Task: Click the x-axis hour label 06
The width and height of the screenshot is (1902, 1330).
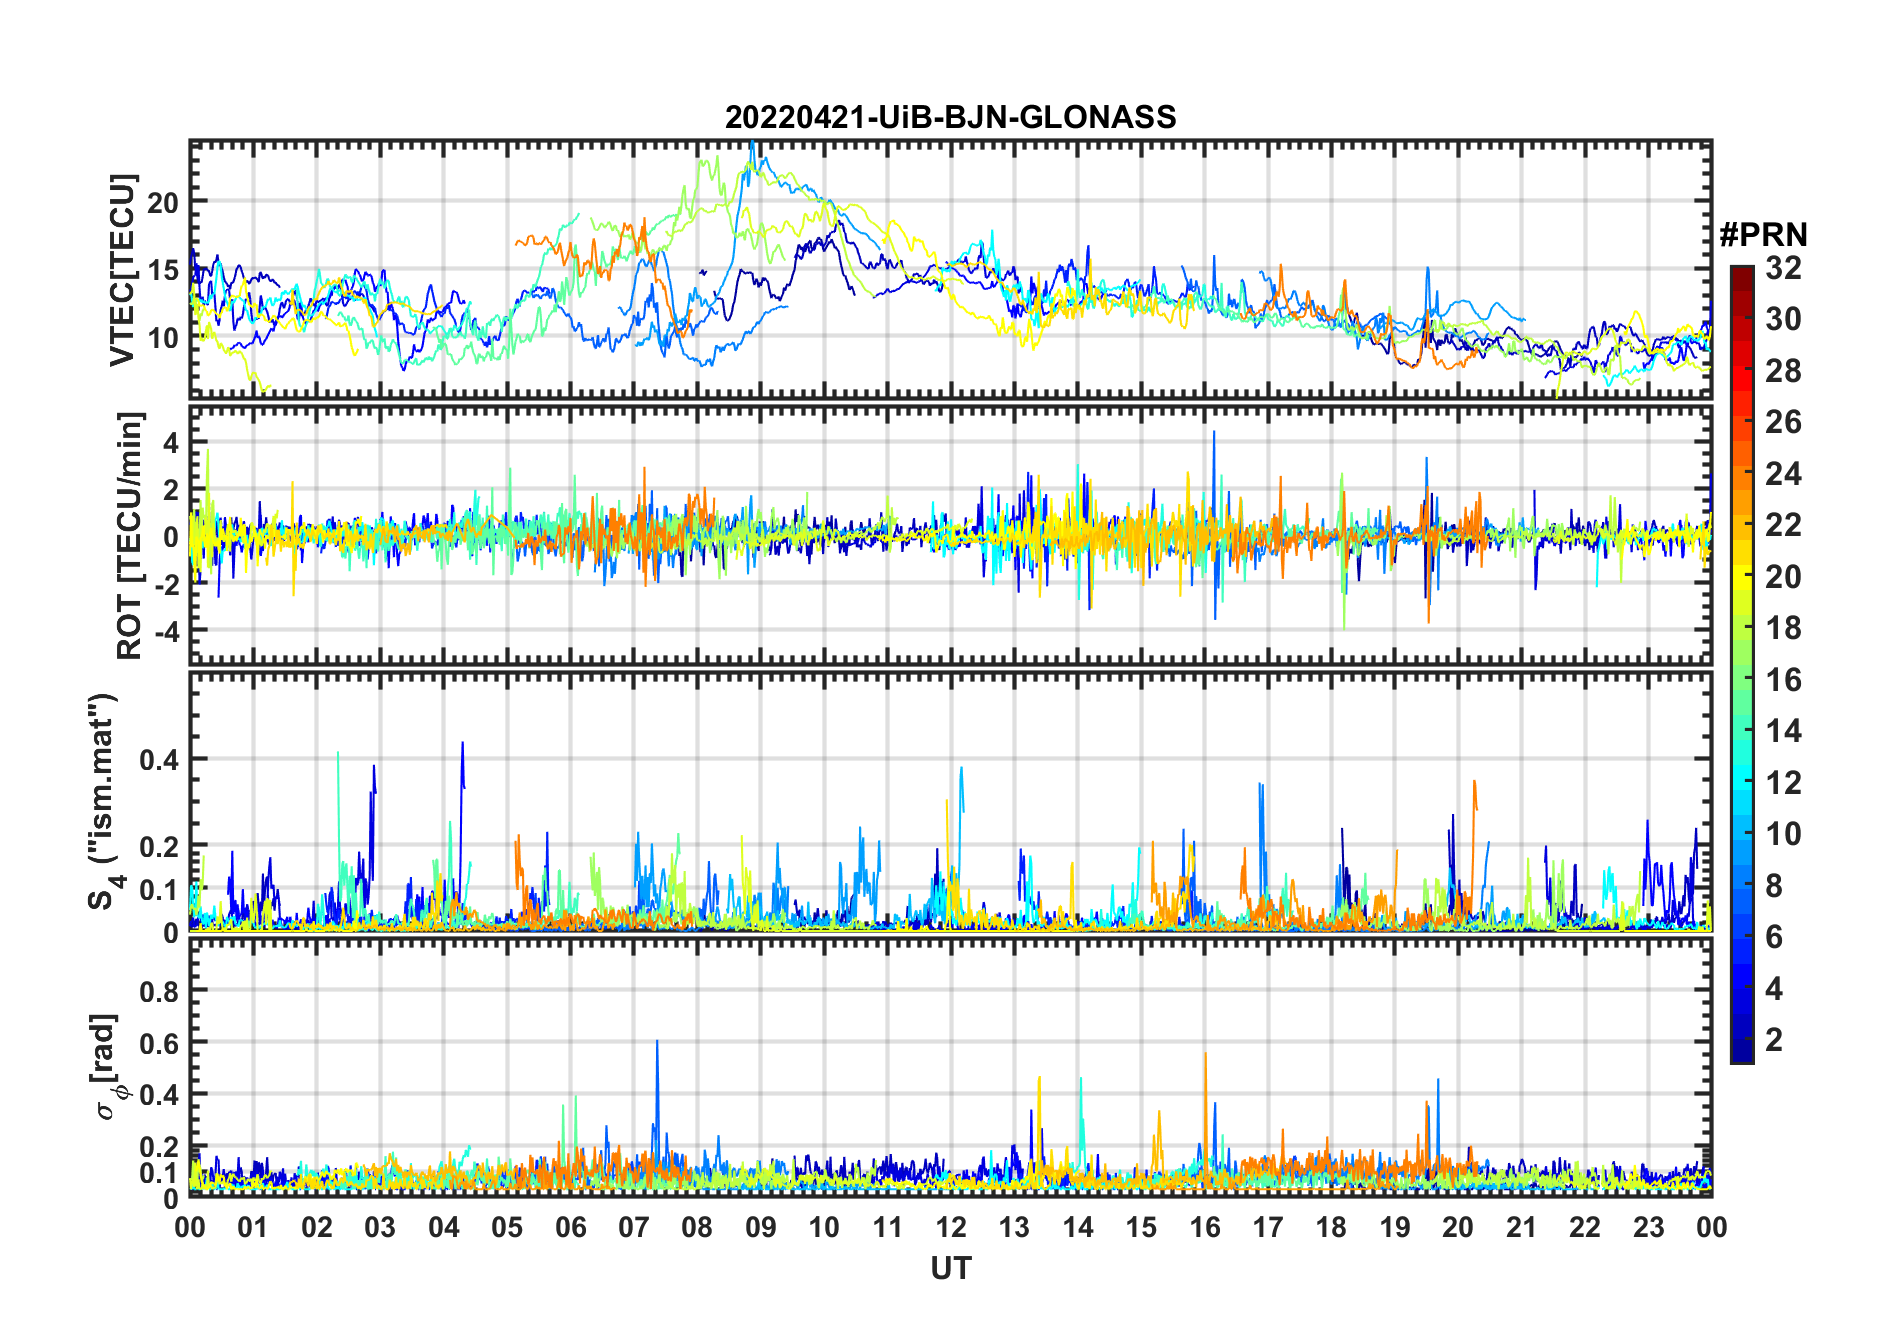Action: (x=570, y=1227)
